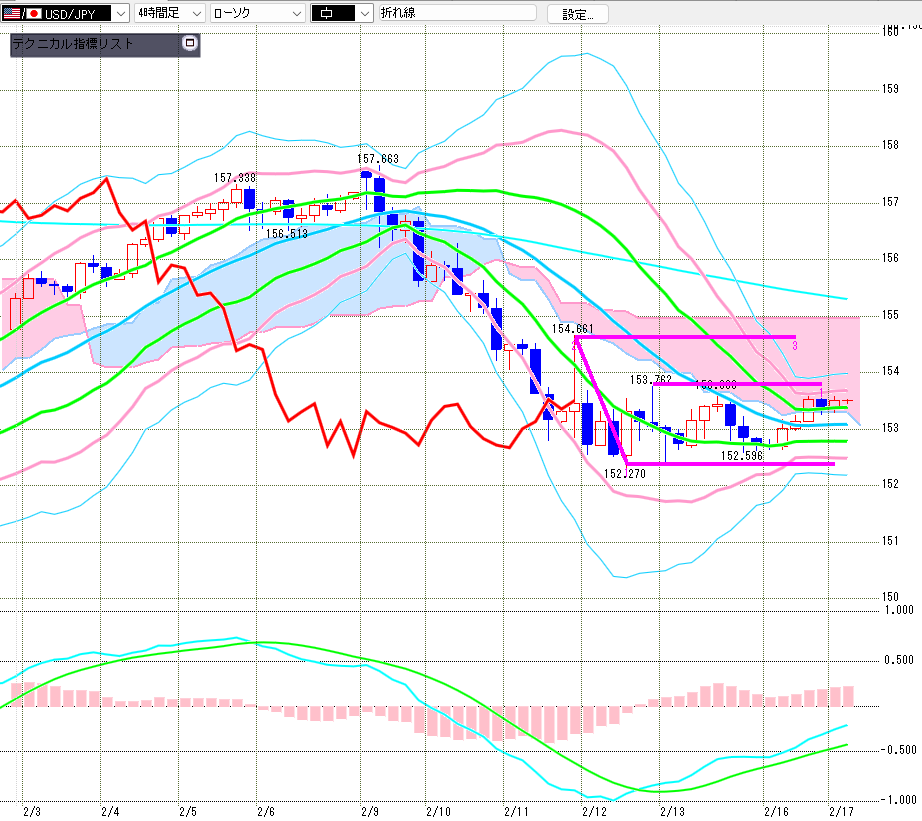Click the 2/3 date axis label
The width and height of the screenshot is (922, 821).
click(32, 810)
